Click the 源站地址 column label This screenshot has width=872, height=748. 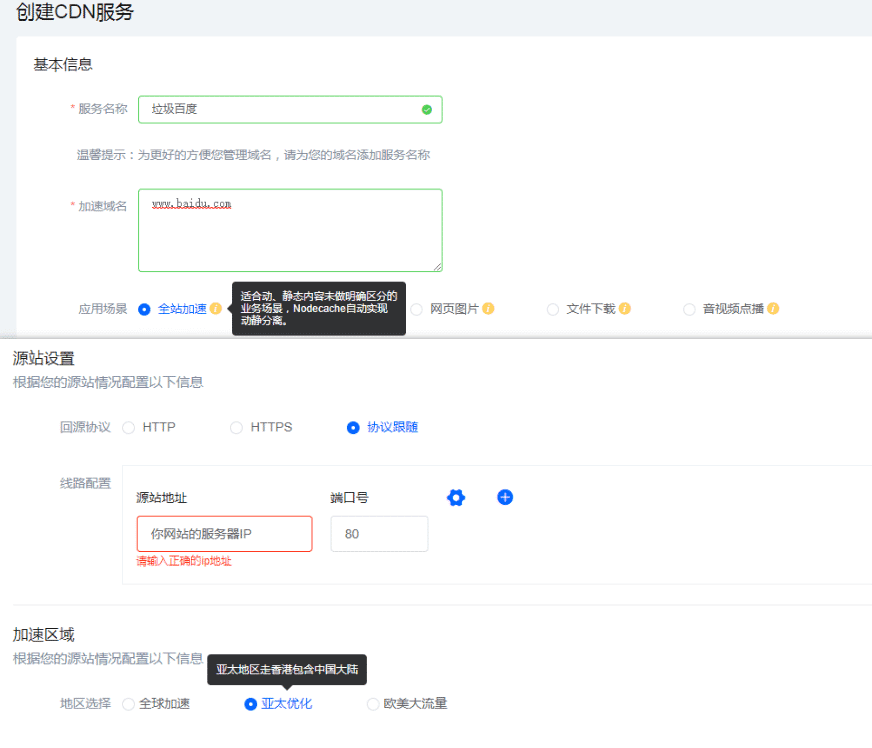click(x=162, y=498)
